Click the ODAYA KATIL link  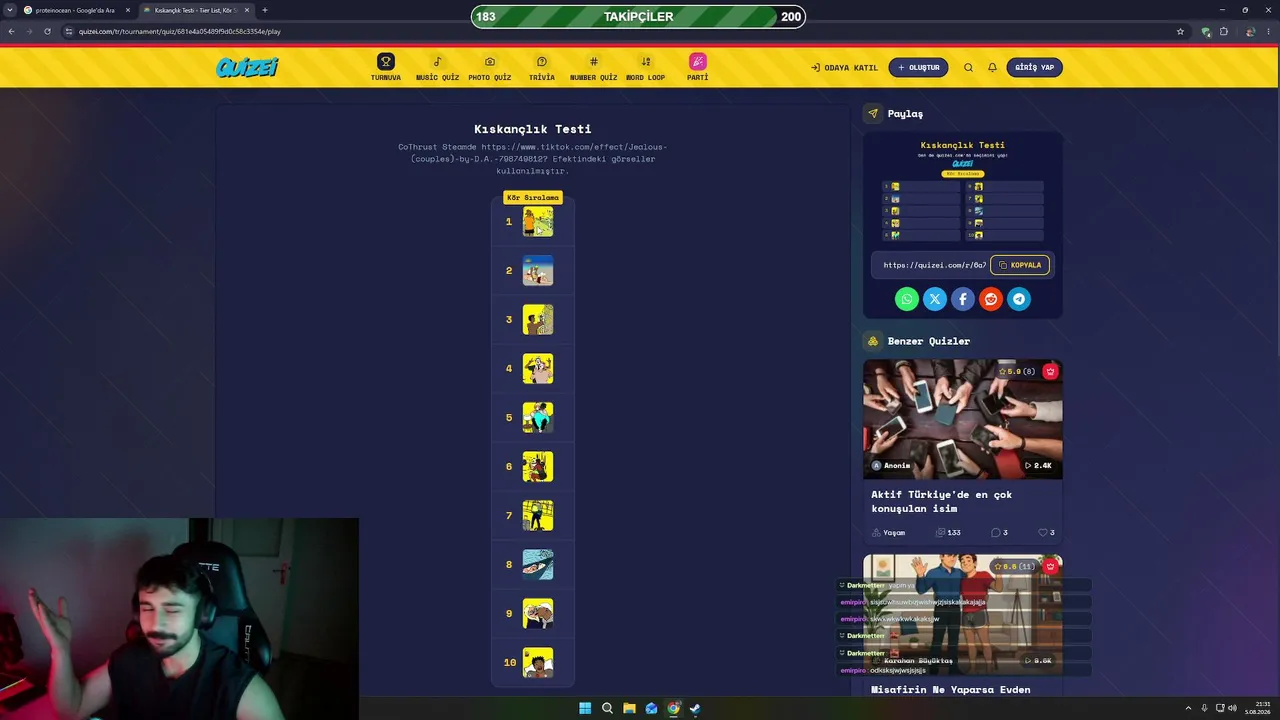click(844, 68)
